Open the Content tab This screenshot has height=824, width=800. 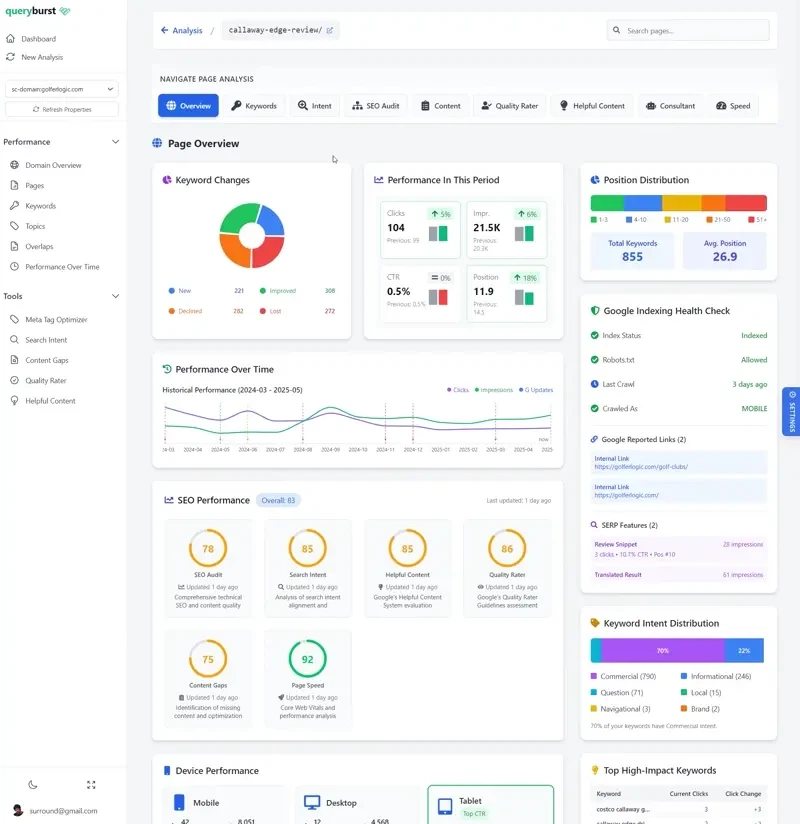(x=440, y=106)
